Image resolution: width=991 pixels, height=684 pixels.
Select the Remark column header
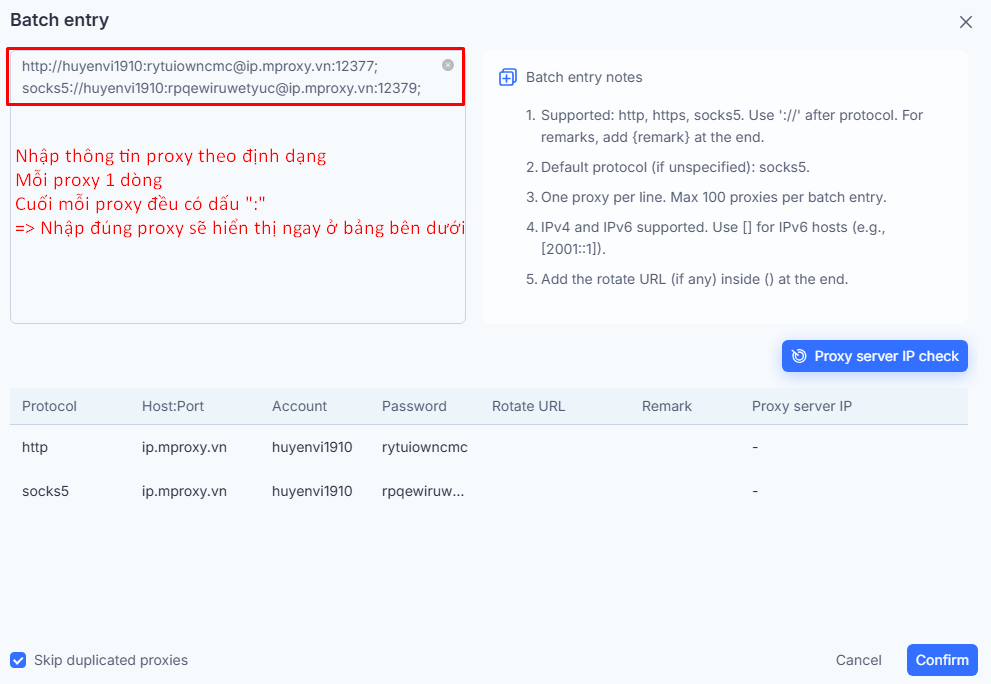pyautogui.click(x=667, y=406)
